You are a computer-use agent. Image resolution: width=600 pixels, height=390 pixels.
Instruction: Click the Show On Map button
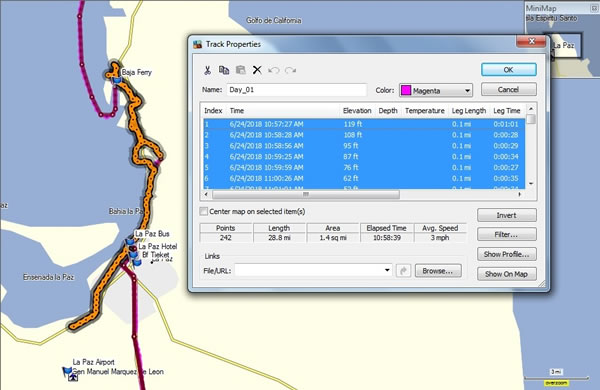[x=507, y=274]
